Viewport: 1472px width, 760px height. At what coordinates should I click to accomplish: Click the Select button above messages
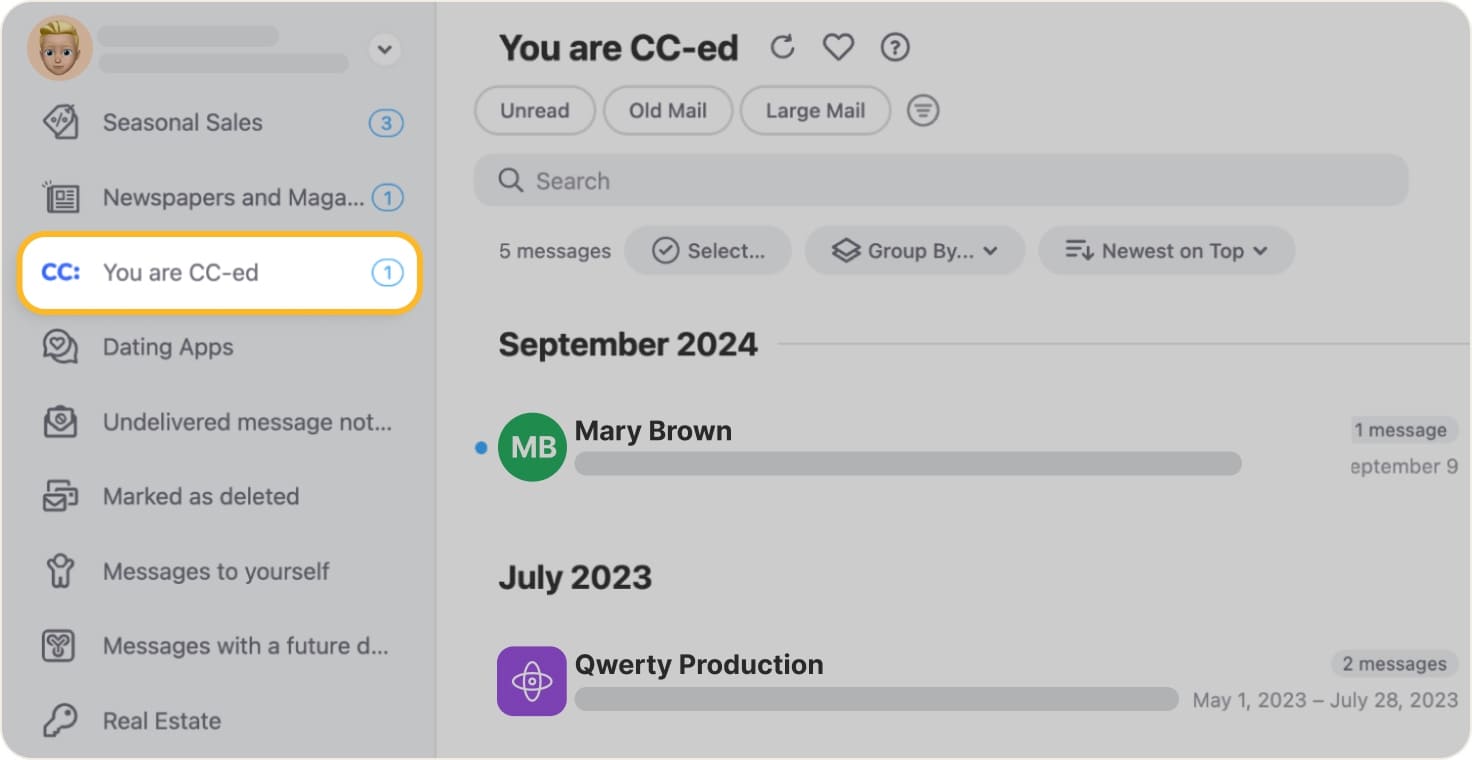[708, 250]
